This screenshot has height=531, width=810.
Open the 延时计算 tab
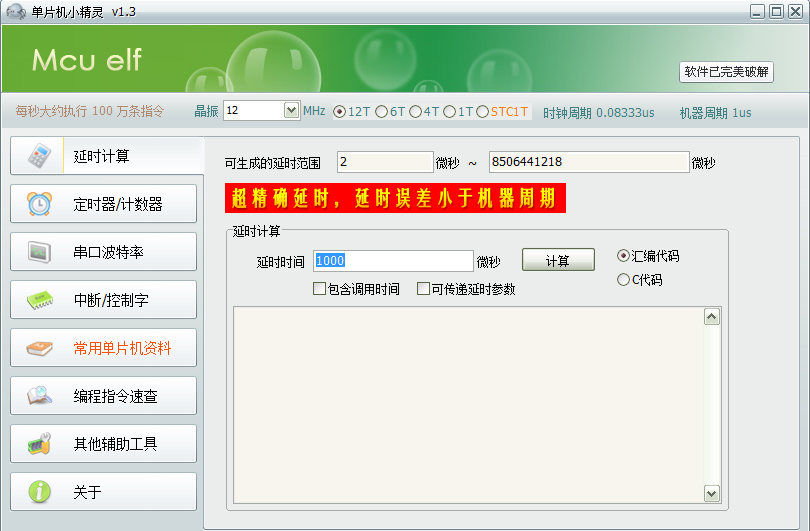coord(107,155)
